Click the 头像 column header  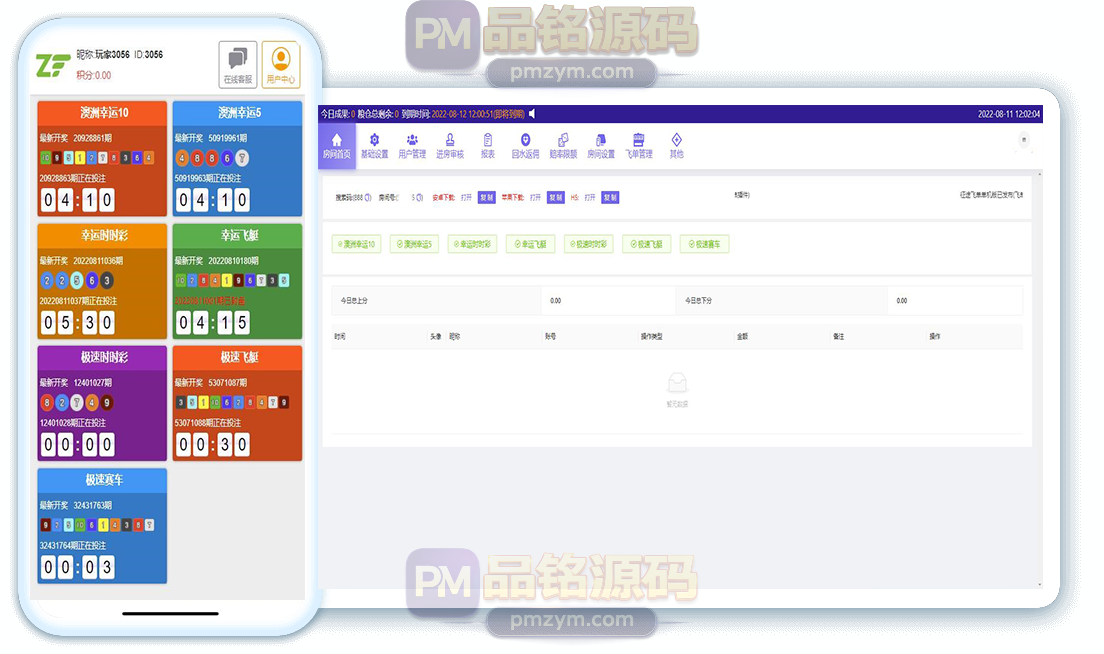point(436,337)
